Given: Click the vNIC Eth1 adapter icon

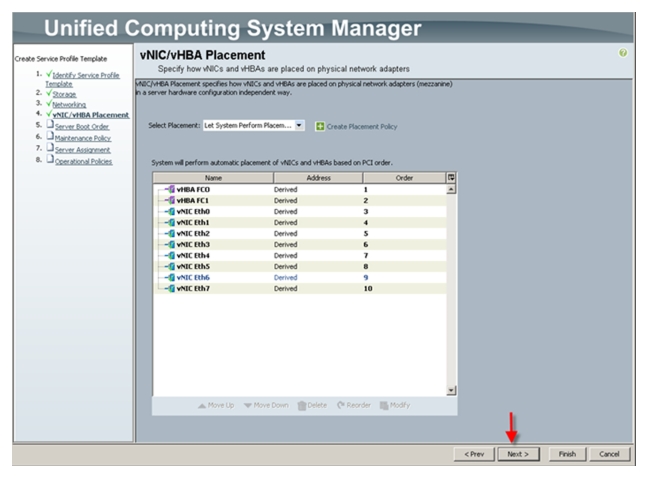Looking at the screenshot, I should point(171,222).
